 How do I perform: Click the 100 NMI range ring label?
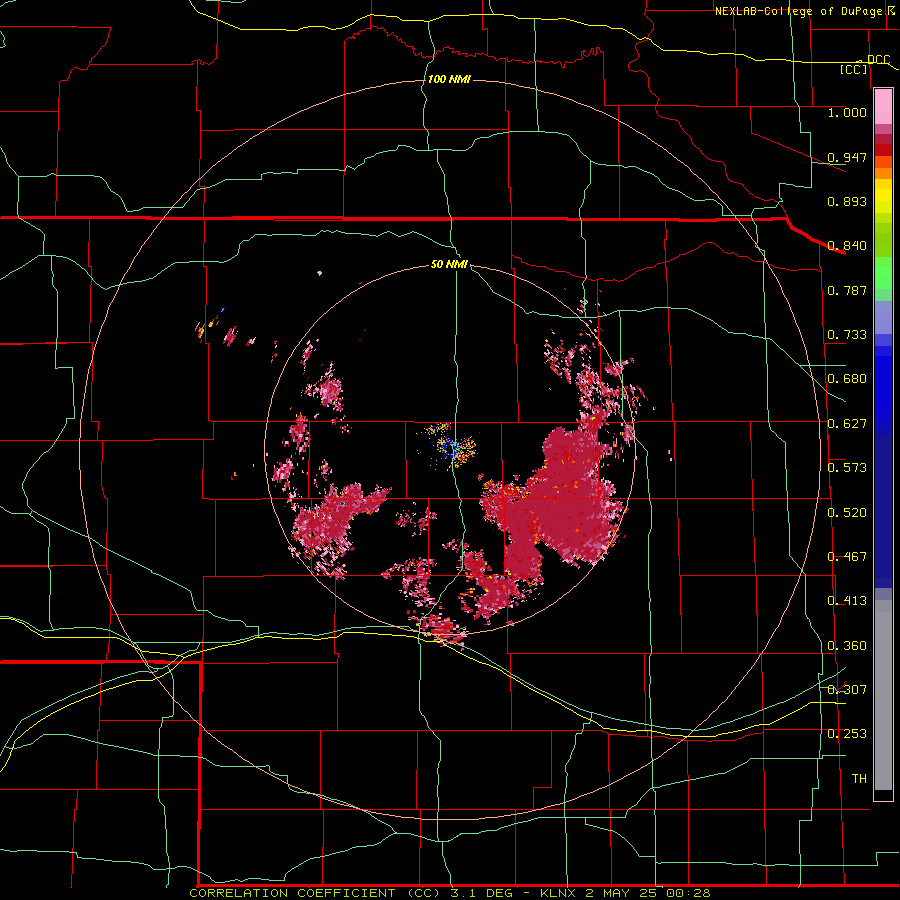click(x=449, y=79)
